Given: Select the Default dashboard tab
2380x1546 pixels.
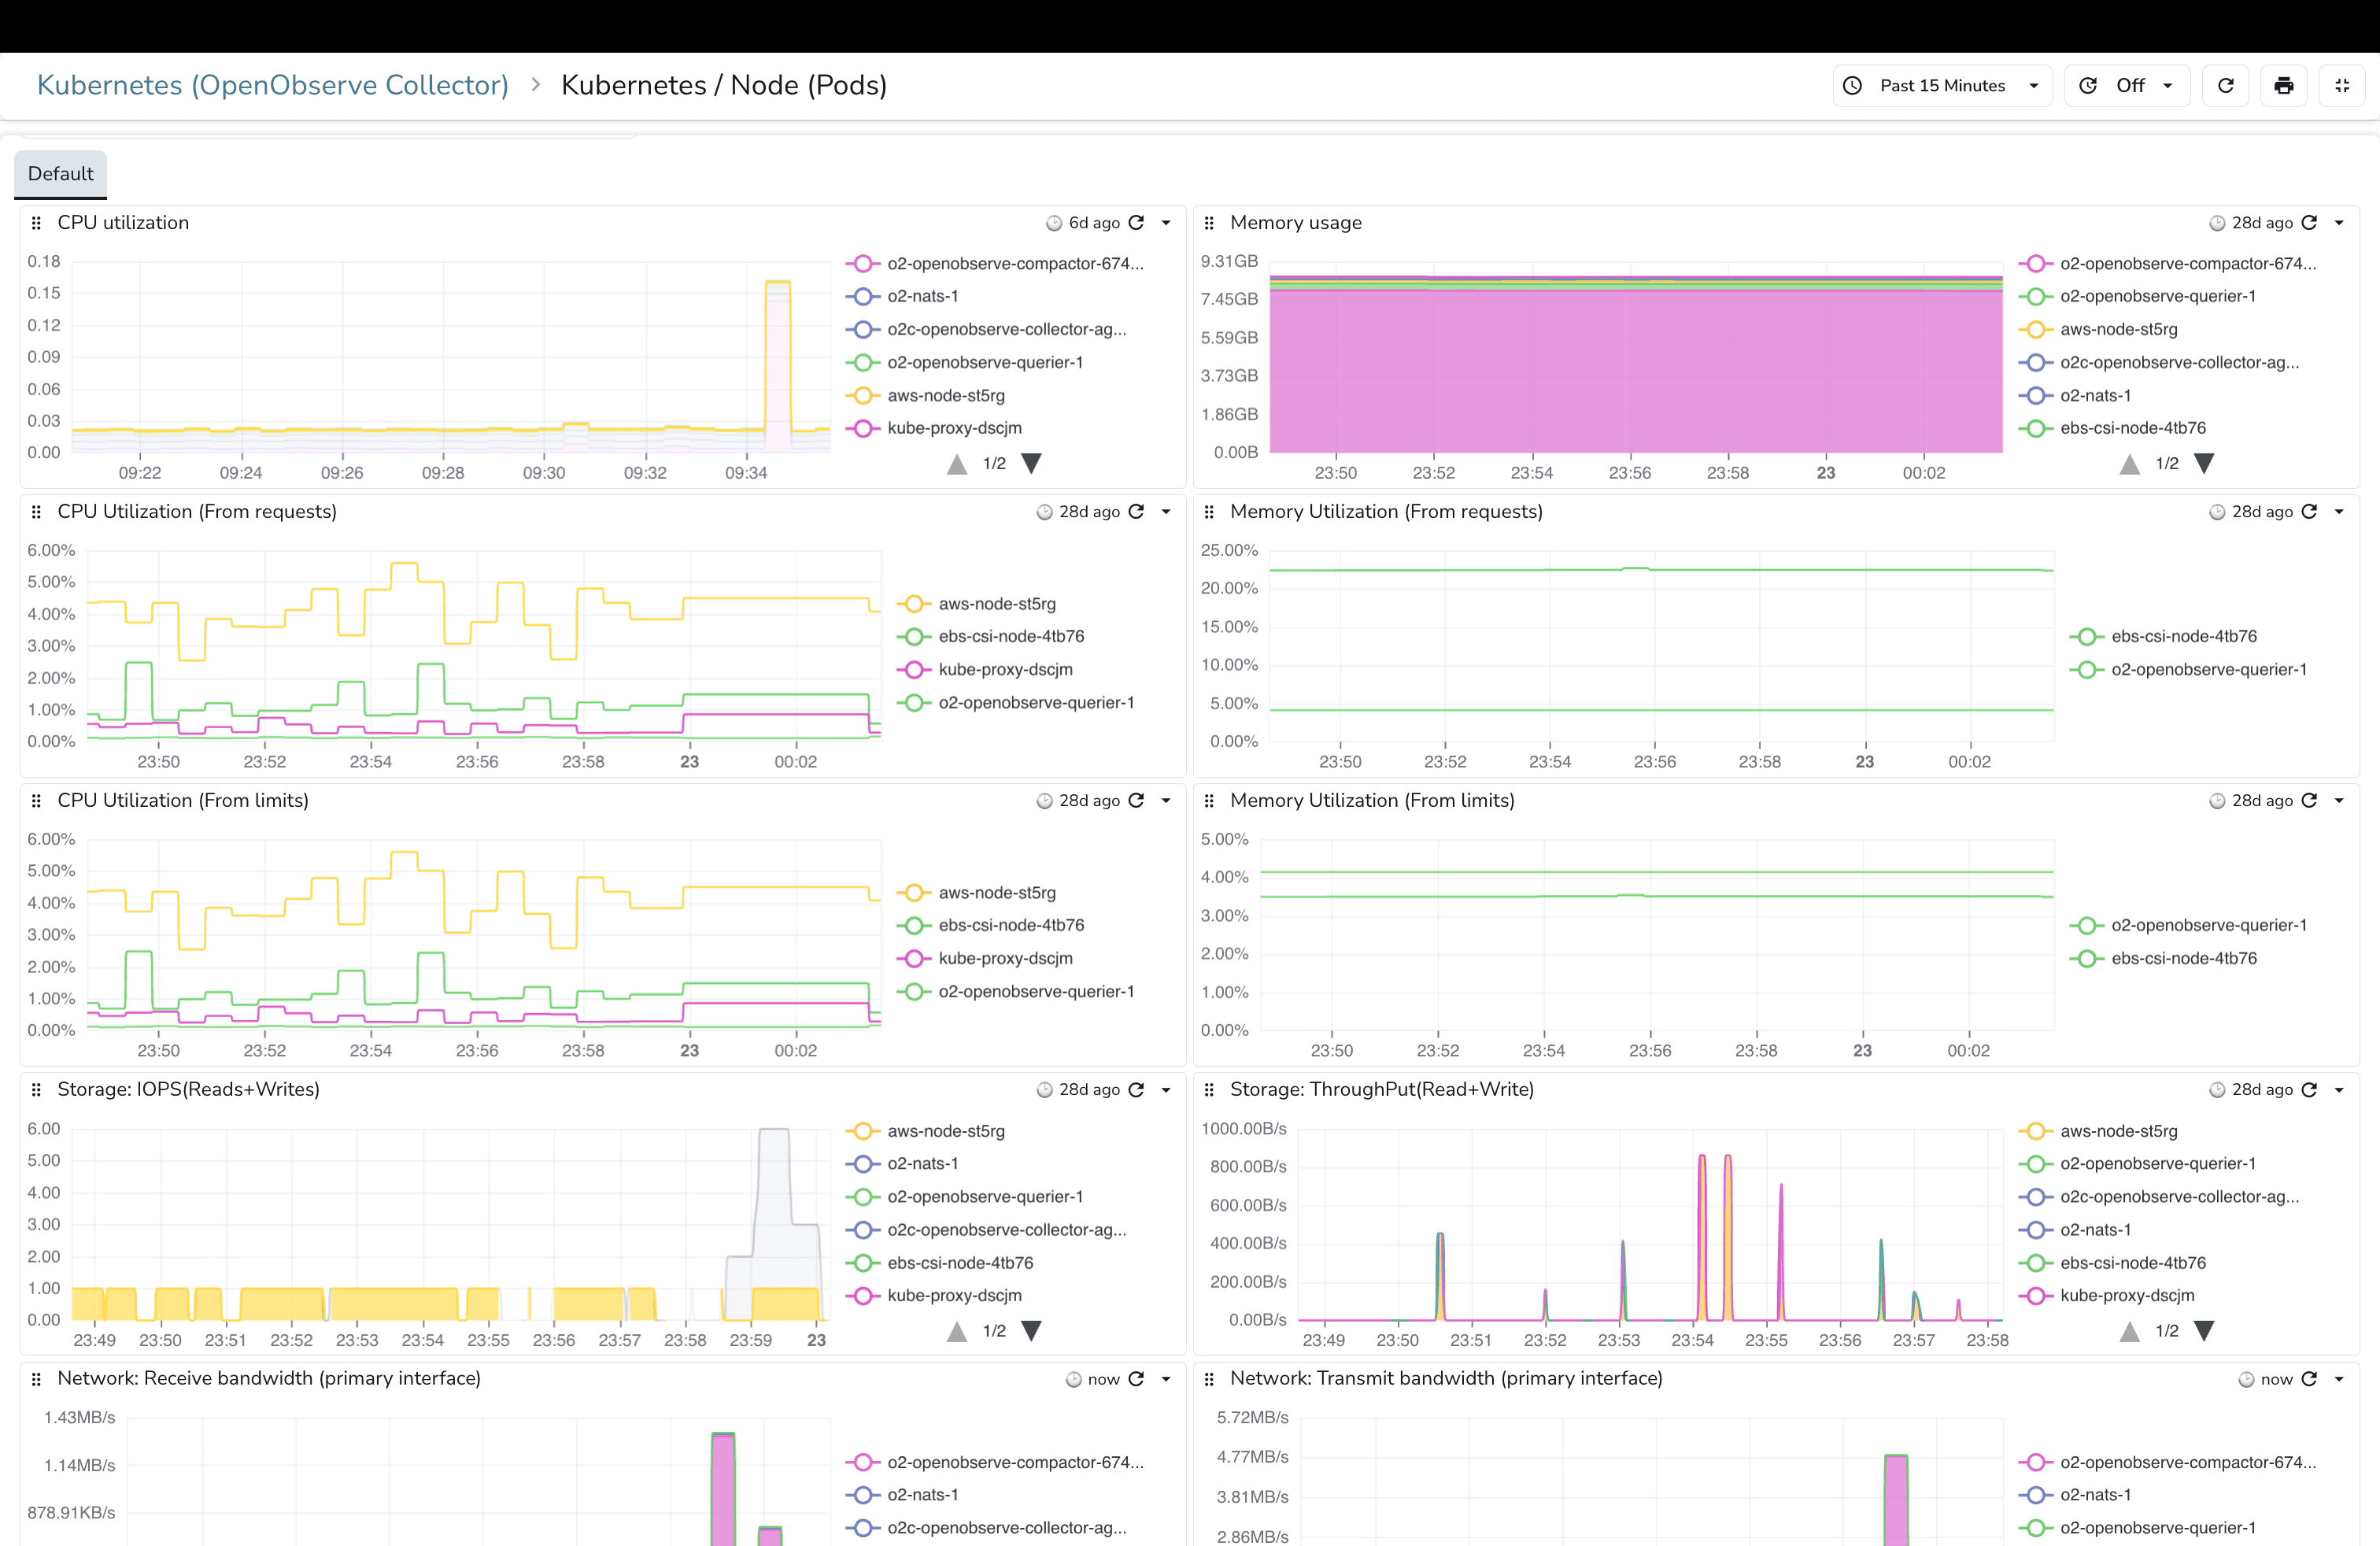Looking at the screenshot, I should pos(60,174).
